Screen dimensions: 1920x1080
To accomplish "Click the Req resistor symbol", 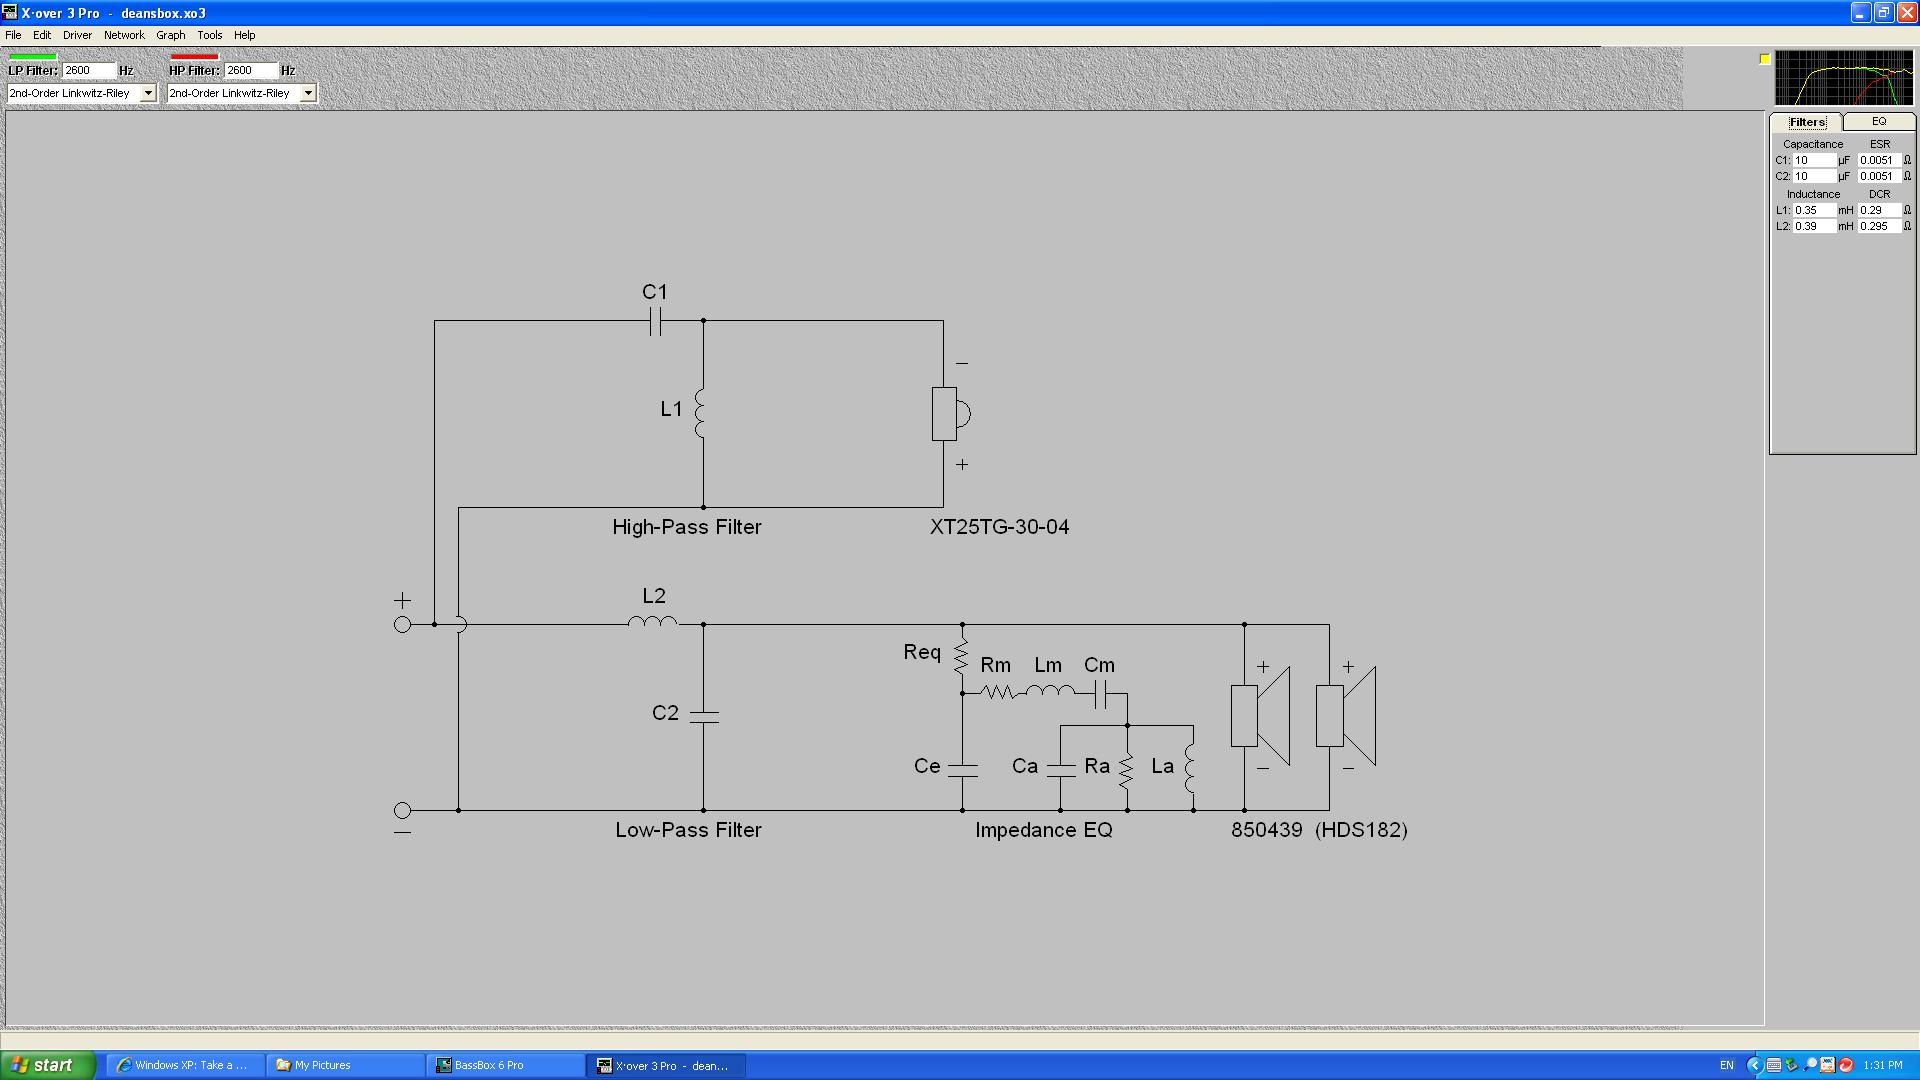I will [961, 656].
